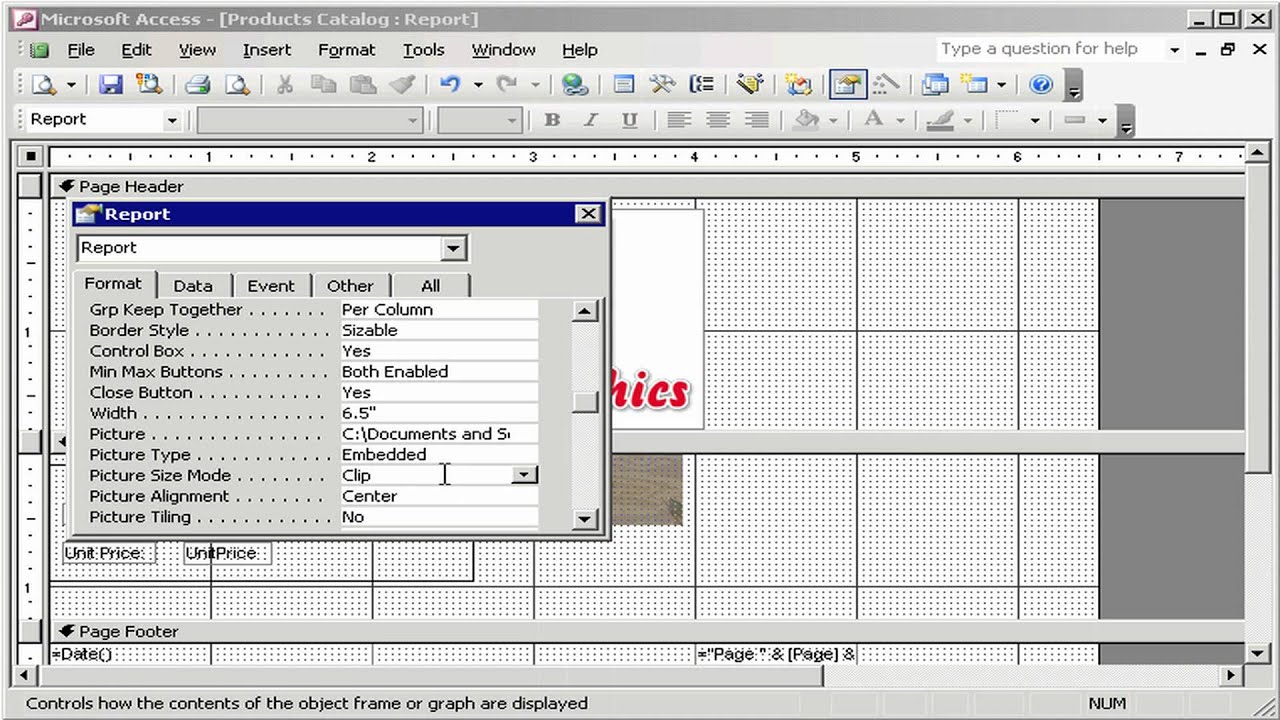Switch to the Data tab

tap(193, 286)
